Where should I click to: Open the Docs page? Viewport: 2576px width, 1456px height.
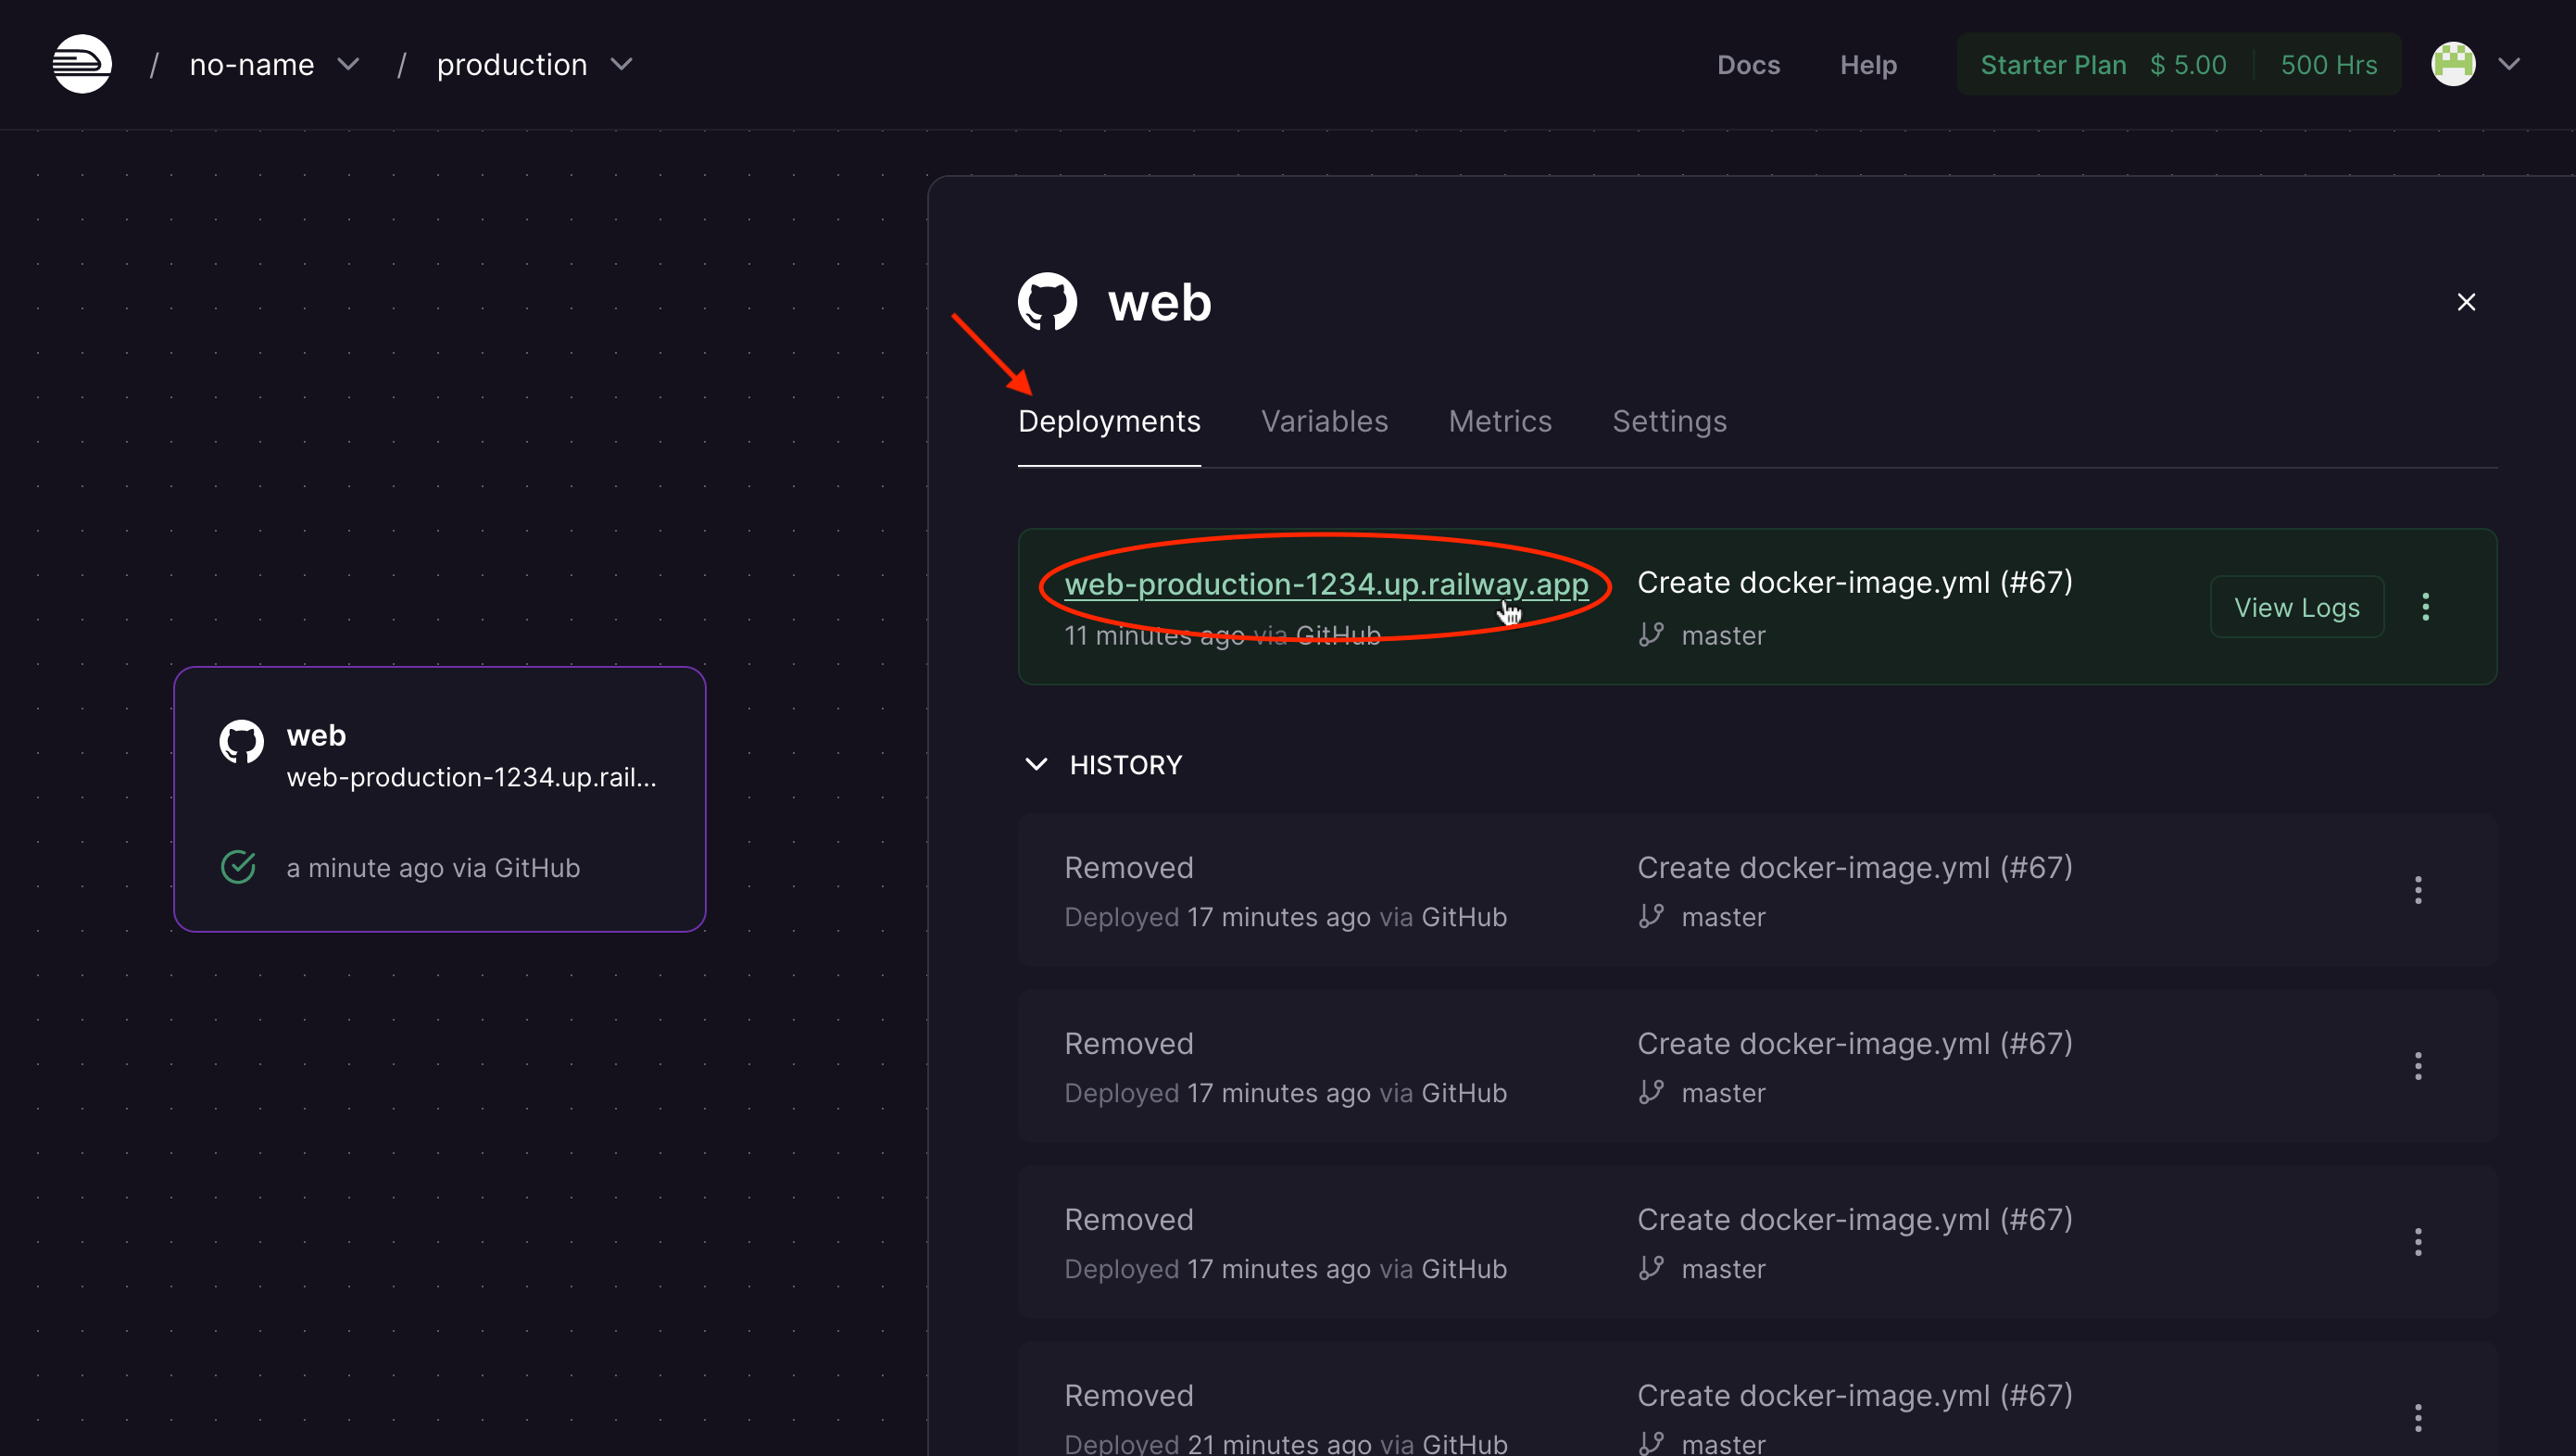[1748, 64]
